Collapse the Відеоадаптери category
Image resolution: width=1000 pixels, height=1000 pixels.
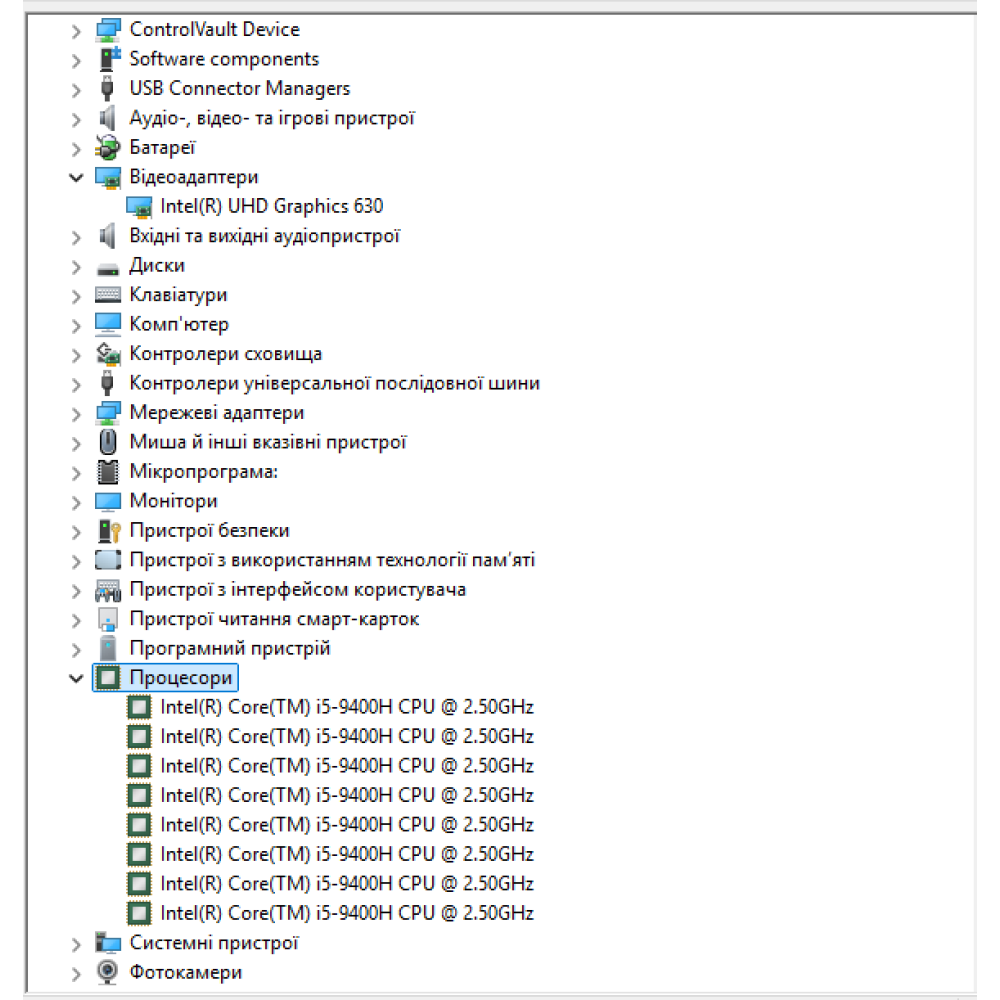[x=76, y=178]
